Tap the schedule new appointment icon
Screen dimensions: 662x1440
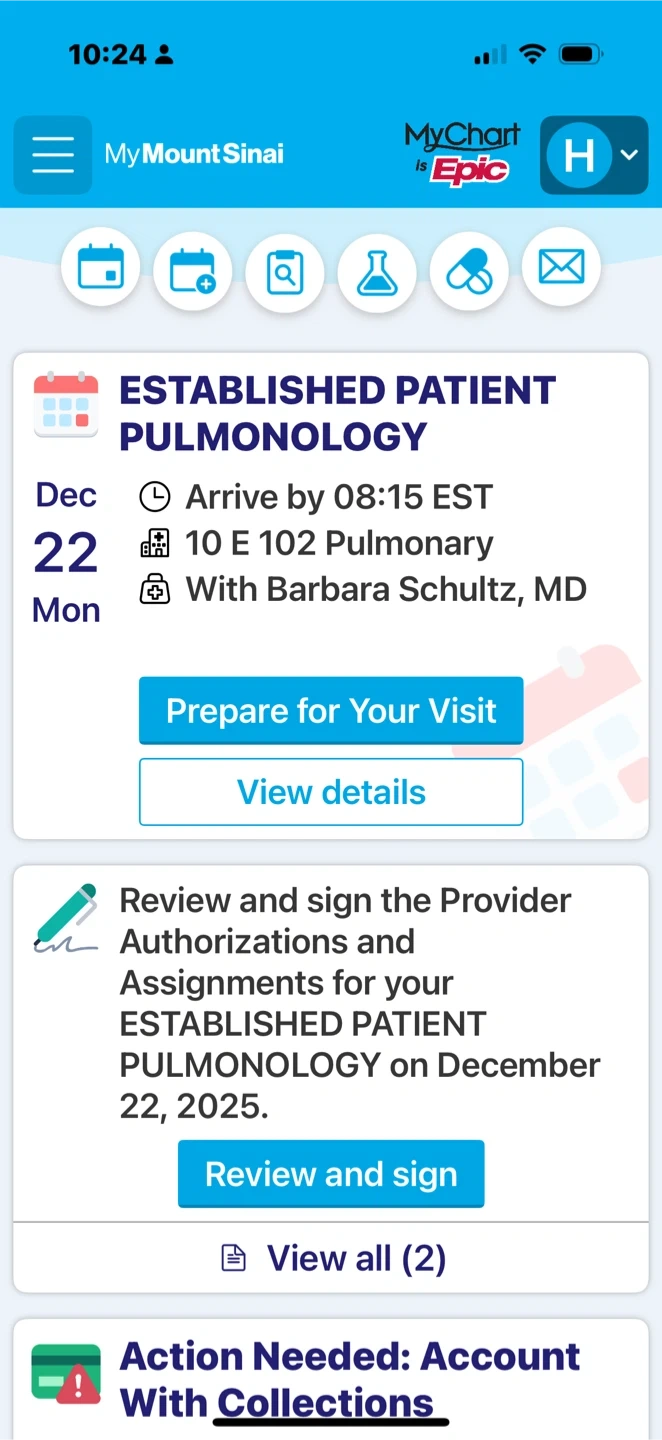[193, 270]
